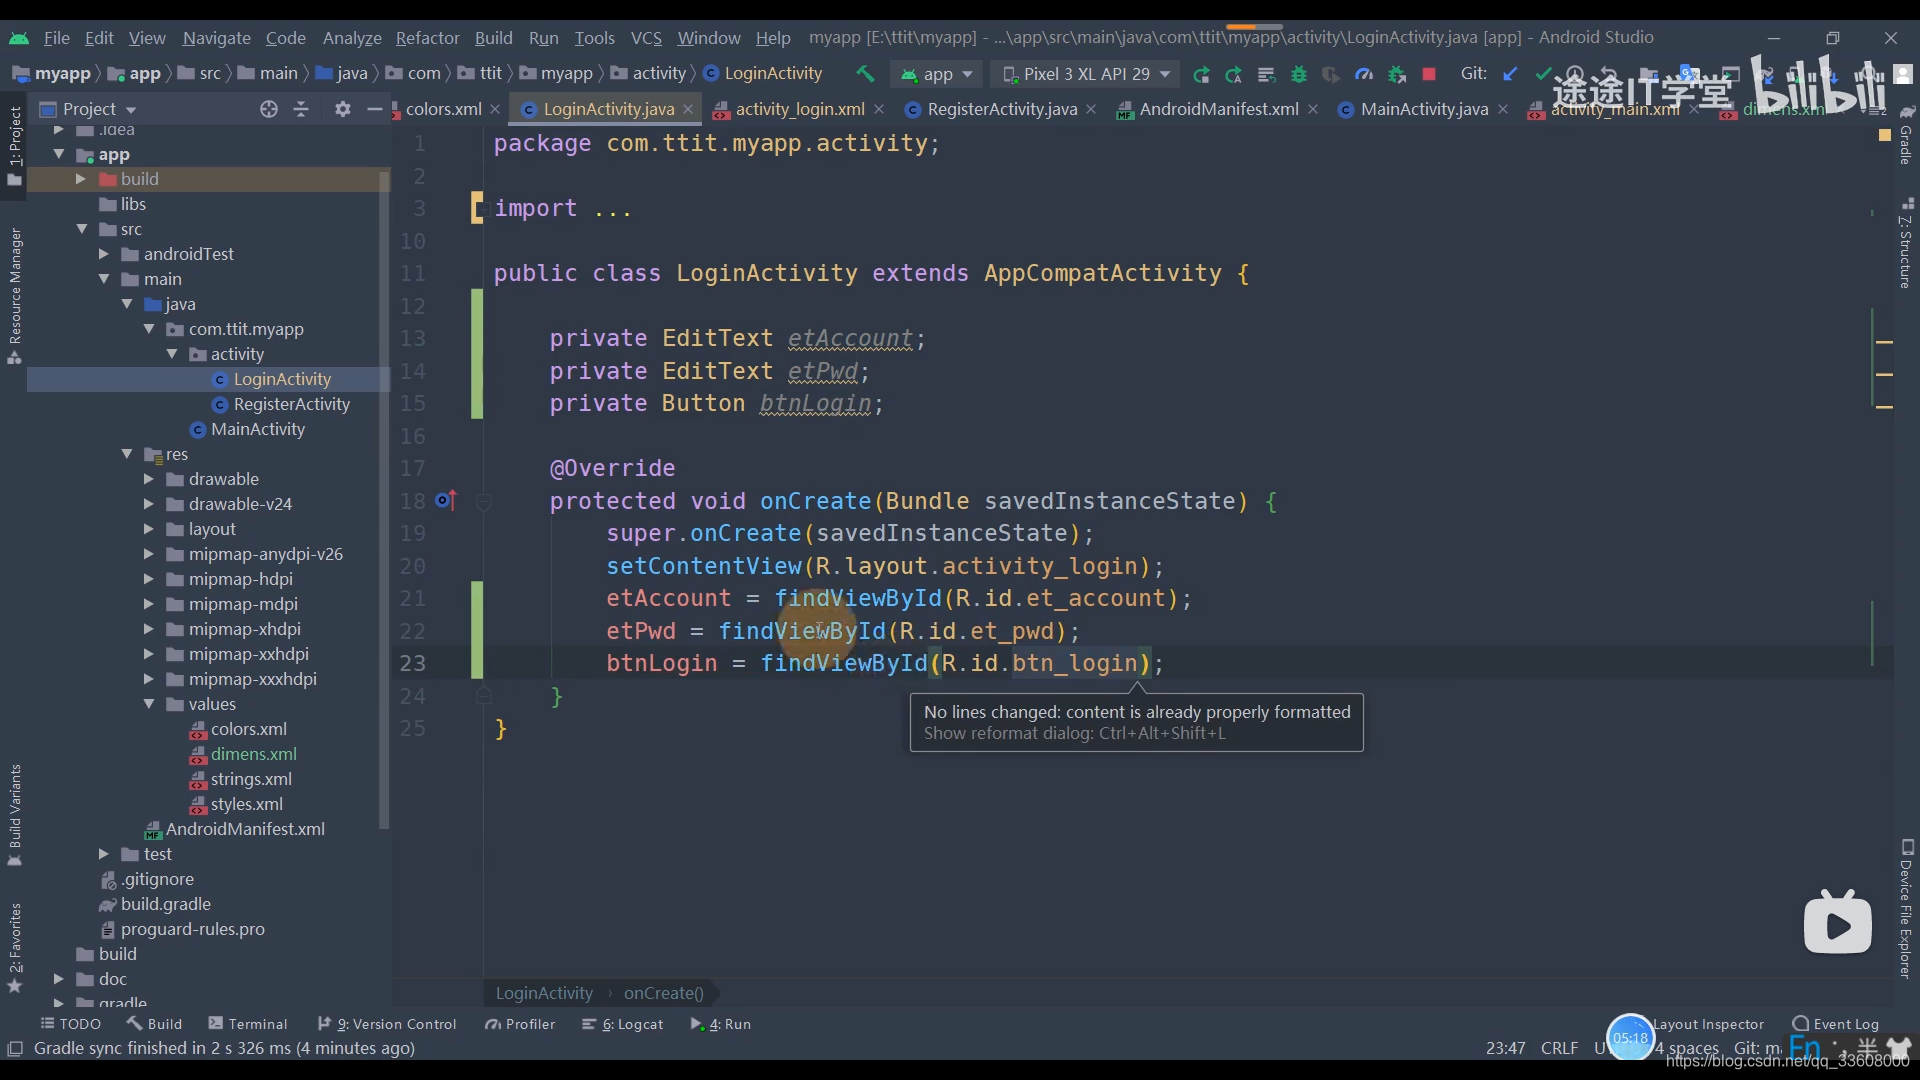
Task: Expand the layout folder in res
Action: [148, 529]
